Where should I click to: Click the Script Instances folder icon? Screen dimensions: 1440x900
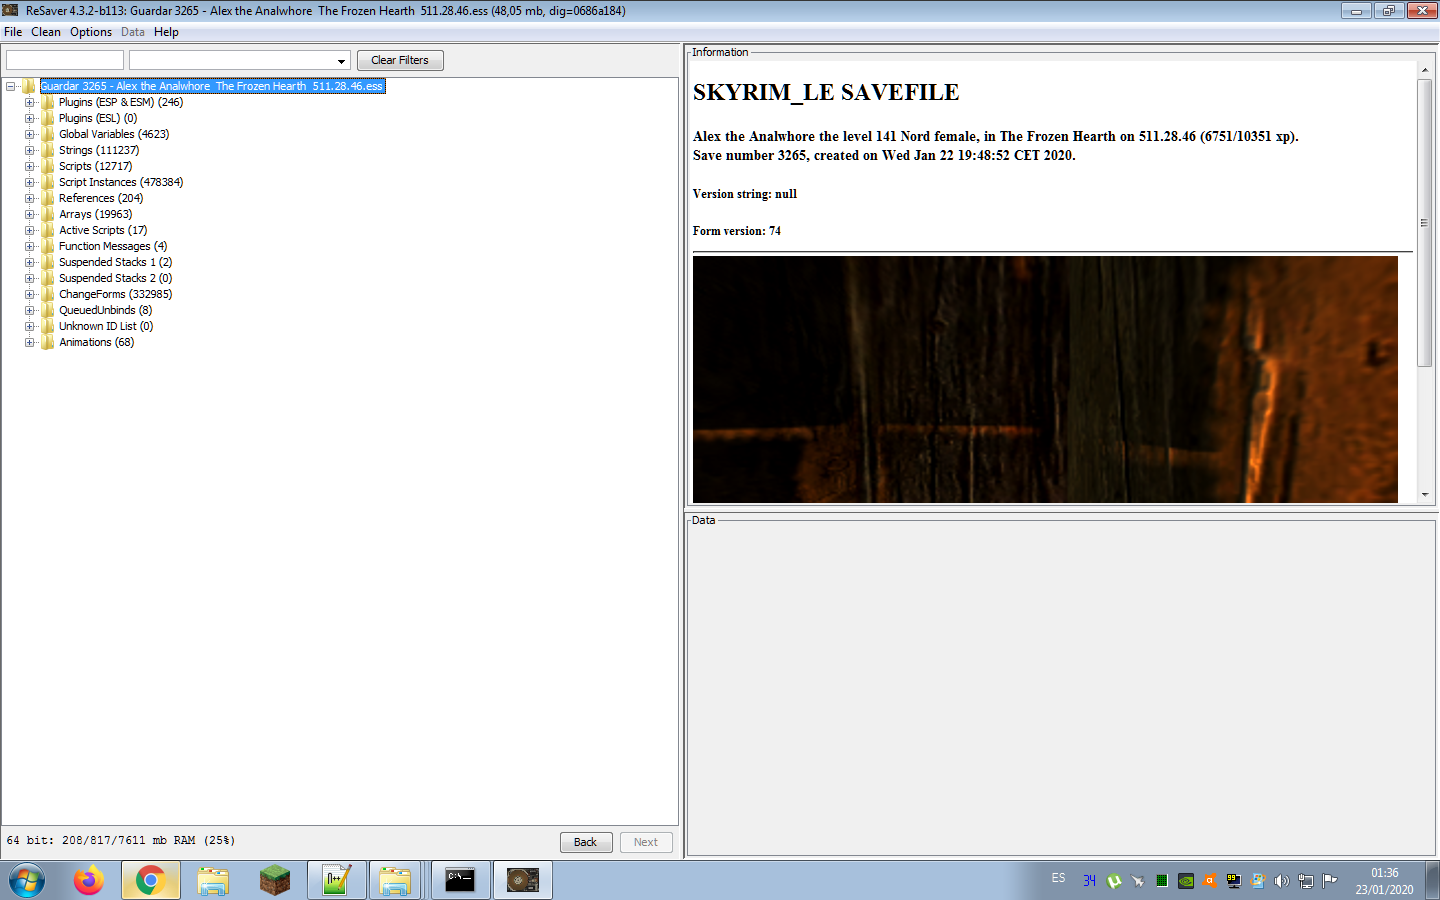48,182
